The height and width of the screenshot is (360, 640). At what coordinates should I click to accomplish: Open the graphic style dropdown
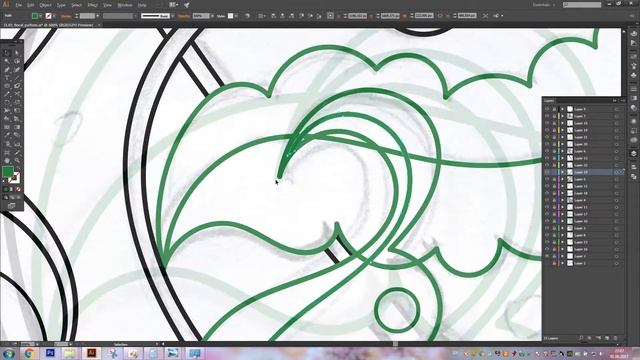[236, 16]
